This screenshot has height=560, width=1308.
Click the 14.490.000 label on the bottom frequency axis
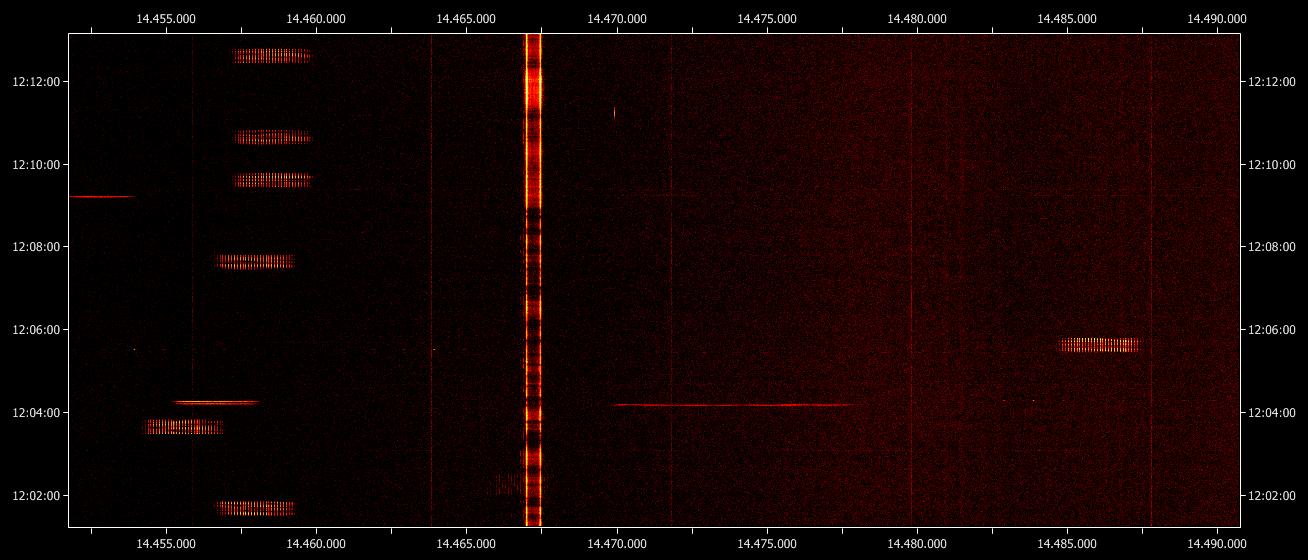point(1216,543)
